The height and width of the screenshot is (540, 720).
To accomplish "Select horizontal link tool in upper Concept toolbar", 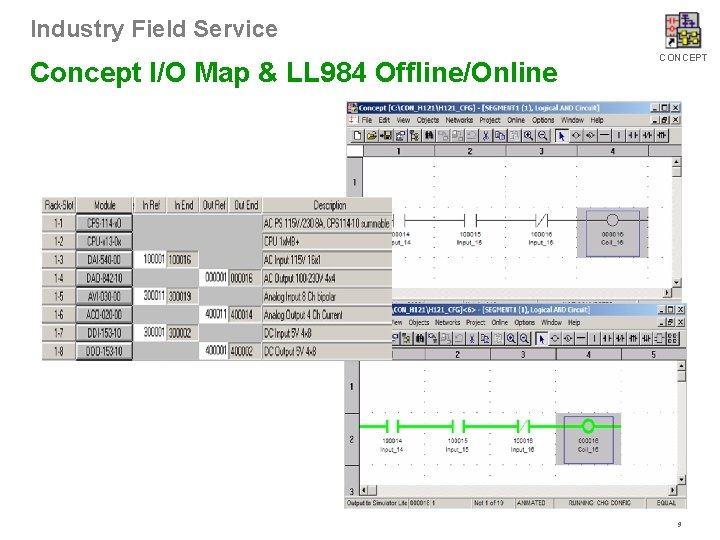I will (605, 135).
